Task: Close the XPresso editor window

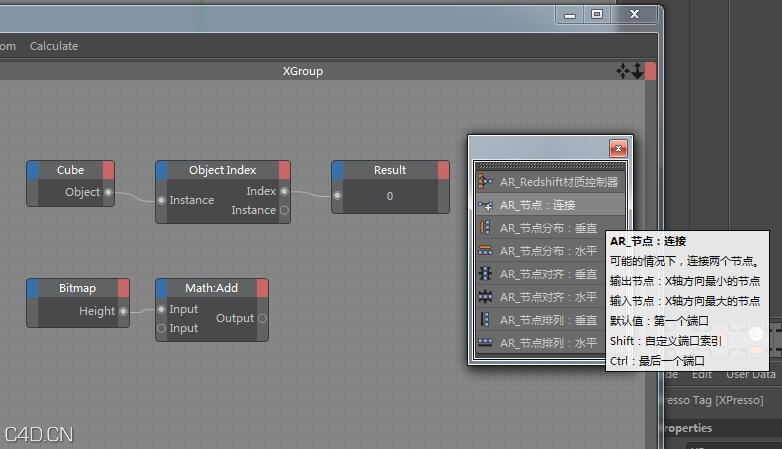Action: (634, 14)
